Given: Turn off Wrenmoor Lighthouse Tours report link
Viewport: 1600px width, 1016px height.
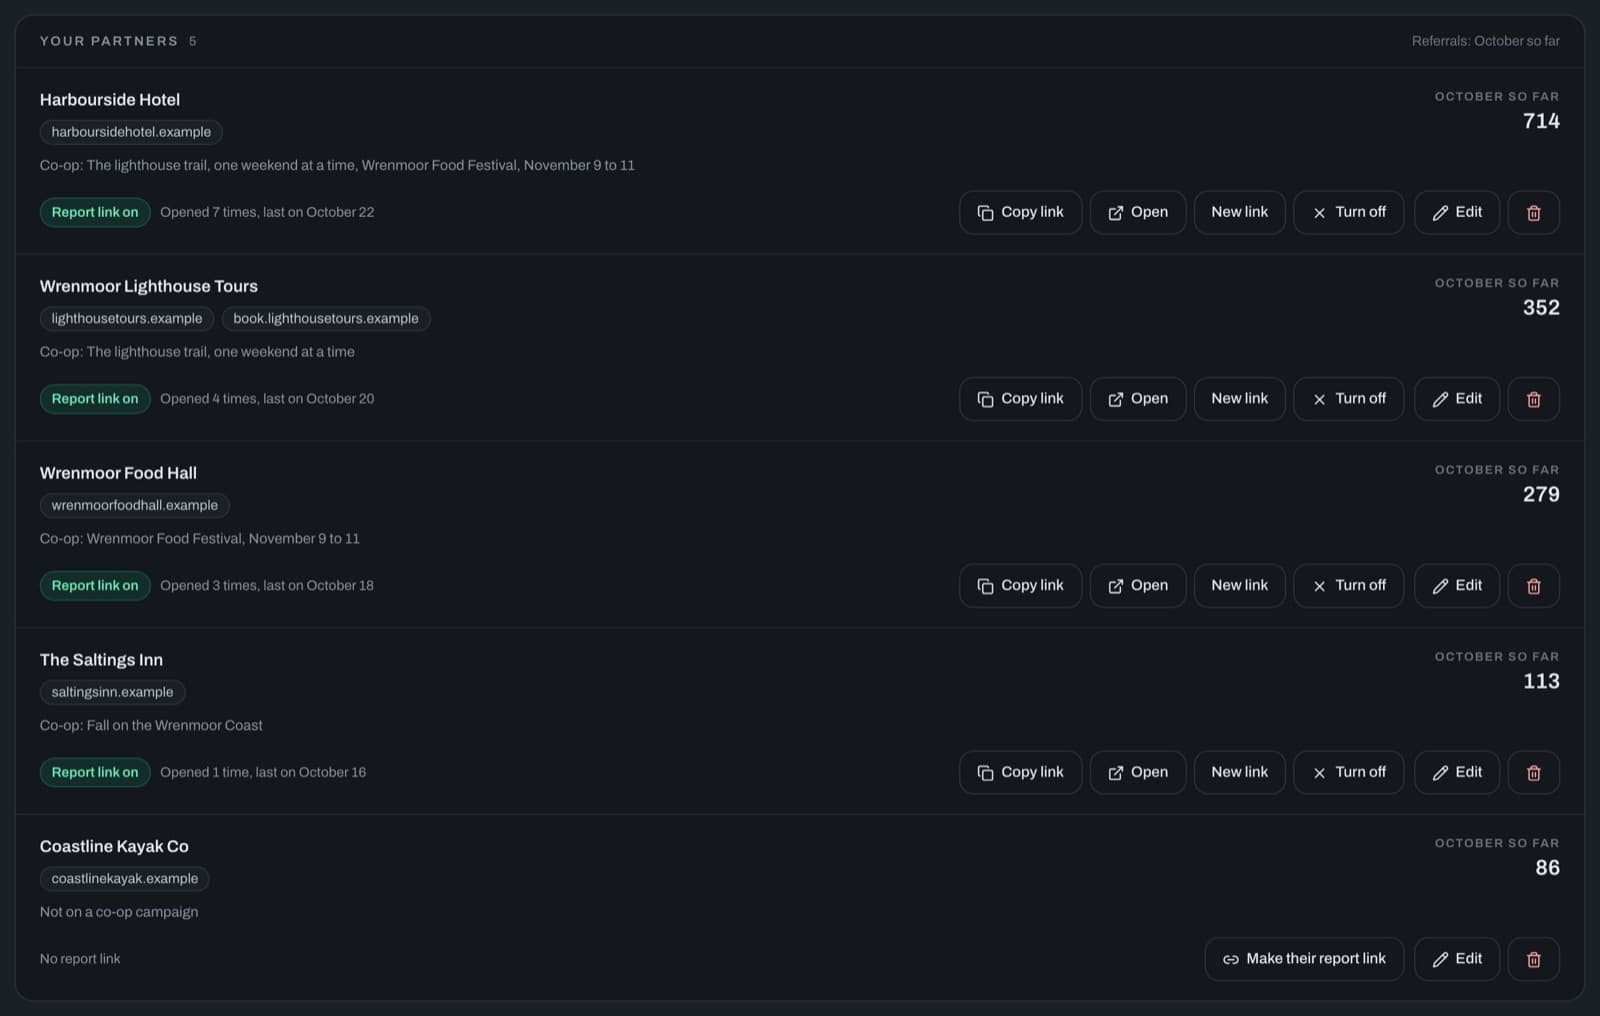Looking at the screenshot, I should pyautogui.click(x=1349, y=399).
